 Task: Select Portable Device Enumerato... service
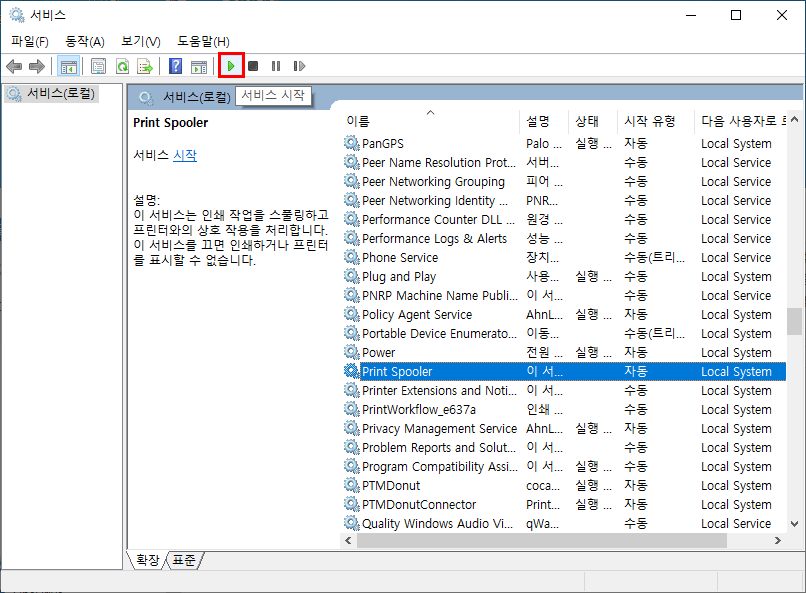click(x=564, y=333)
